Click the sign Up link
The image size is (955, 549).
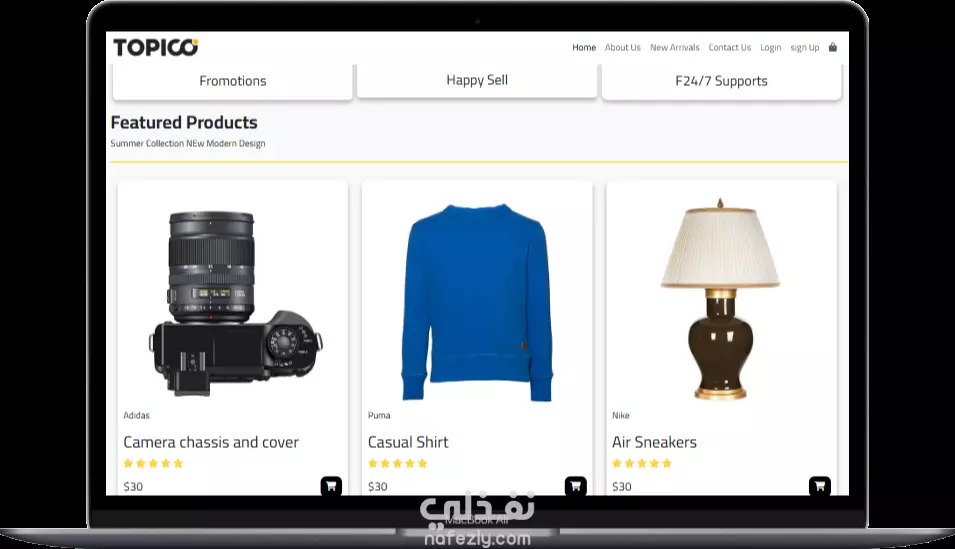(805, 48)
